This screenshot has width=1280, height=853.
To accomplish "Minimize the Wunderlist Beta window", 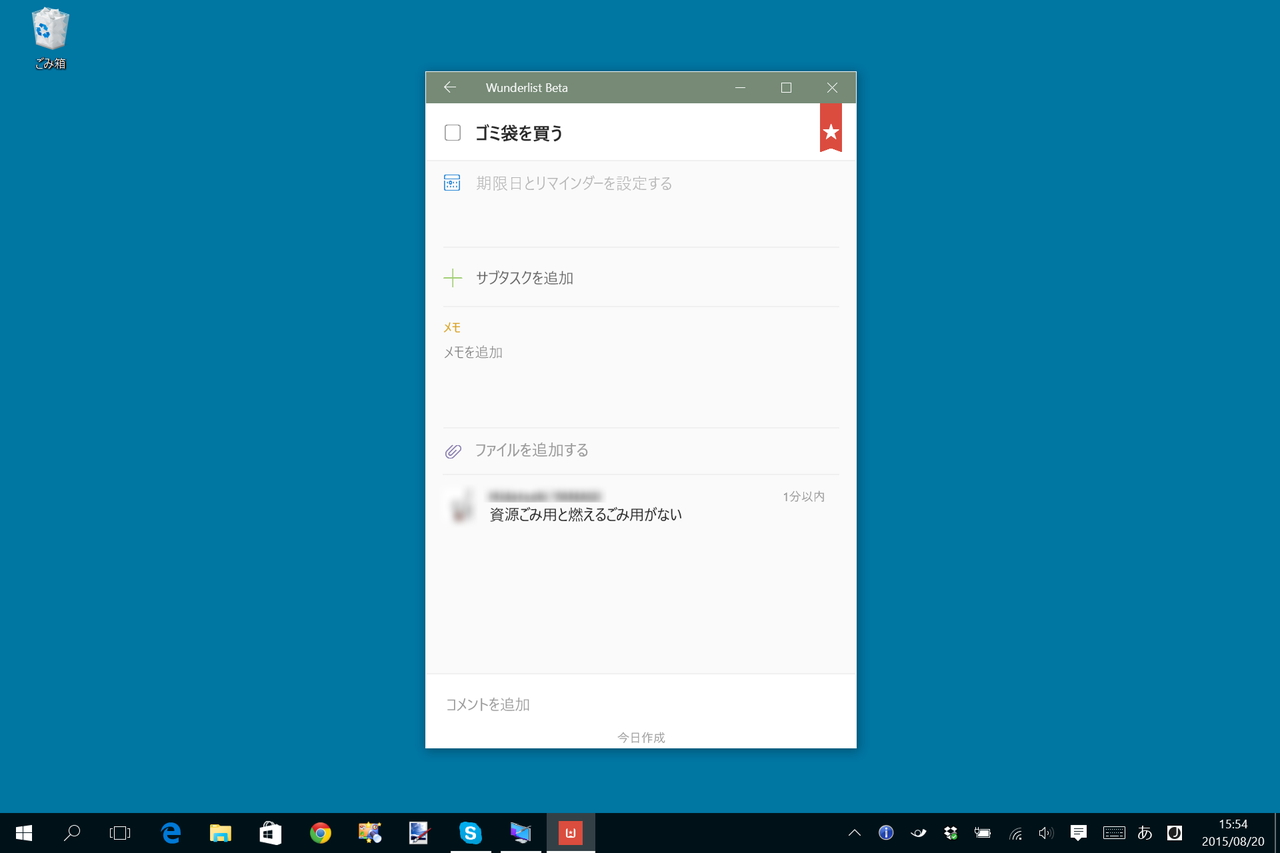I will pyautogui.click(x=740, y=88).
